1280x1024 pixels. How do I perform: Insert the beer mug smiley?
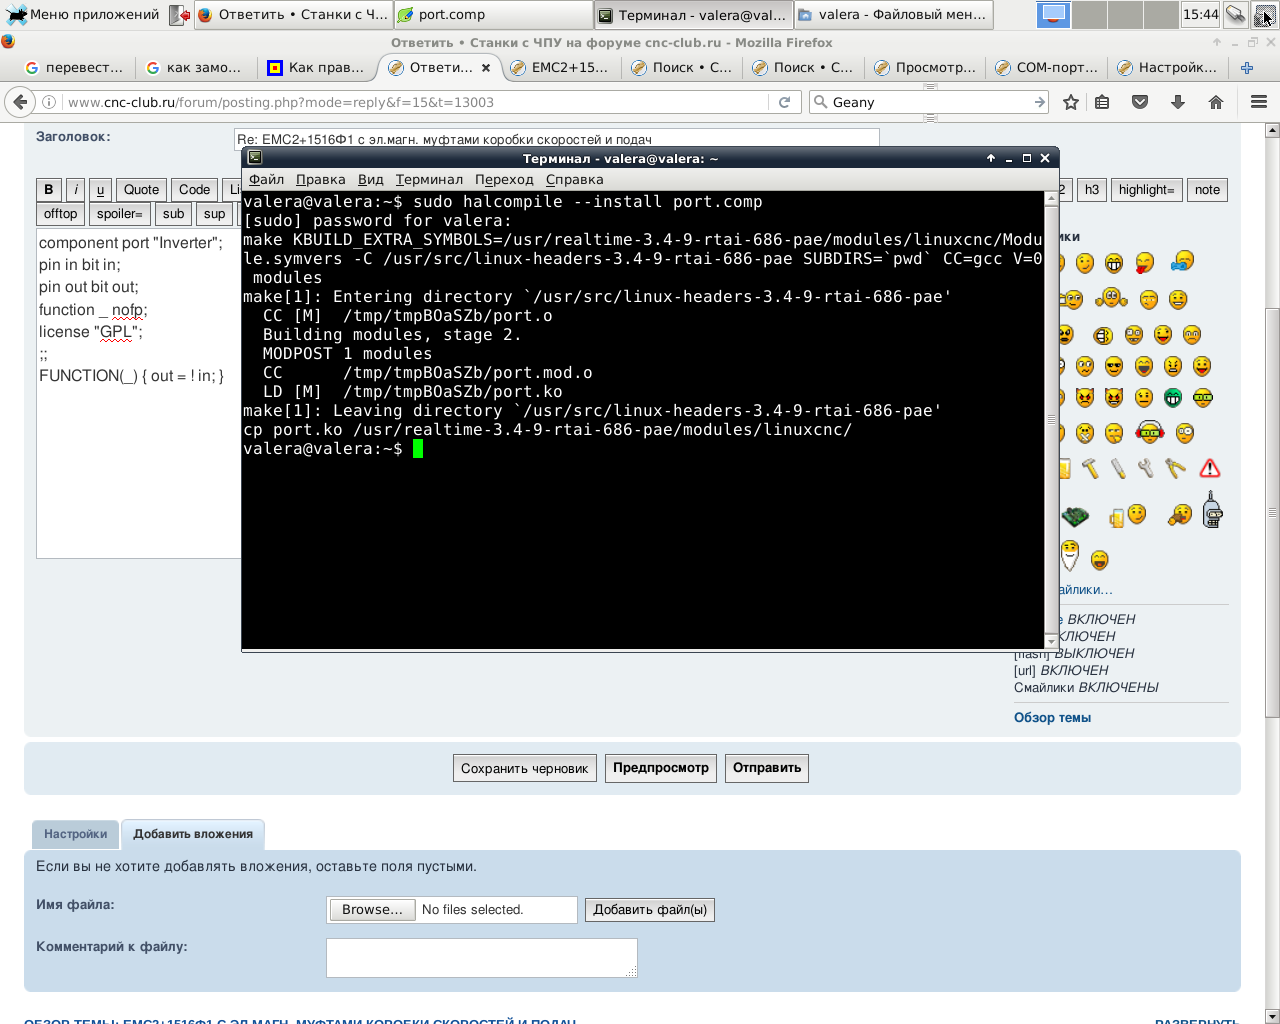click(1128, 515)
